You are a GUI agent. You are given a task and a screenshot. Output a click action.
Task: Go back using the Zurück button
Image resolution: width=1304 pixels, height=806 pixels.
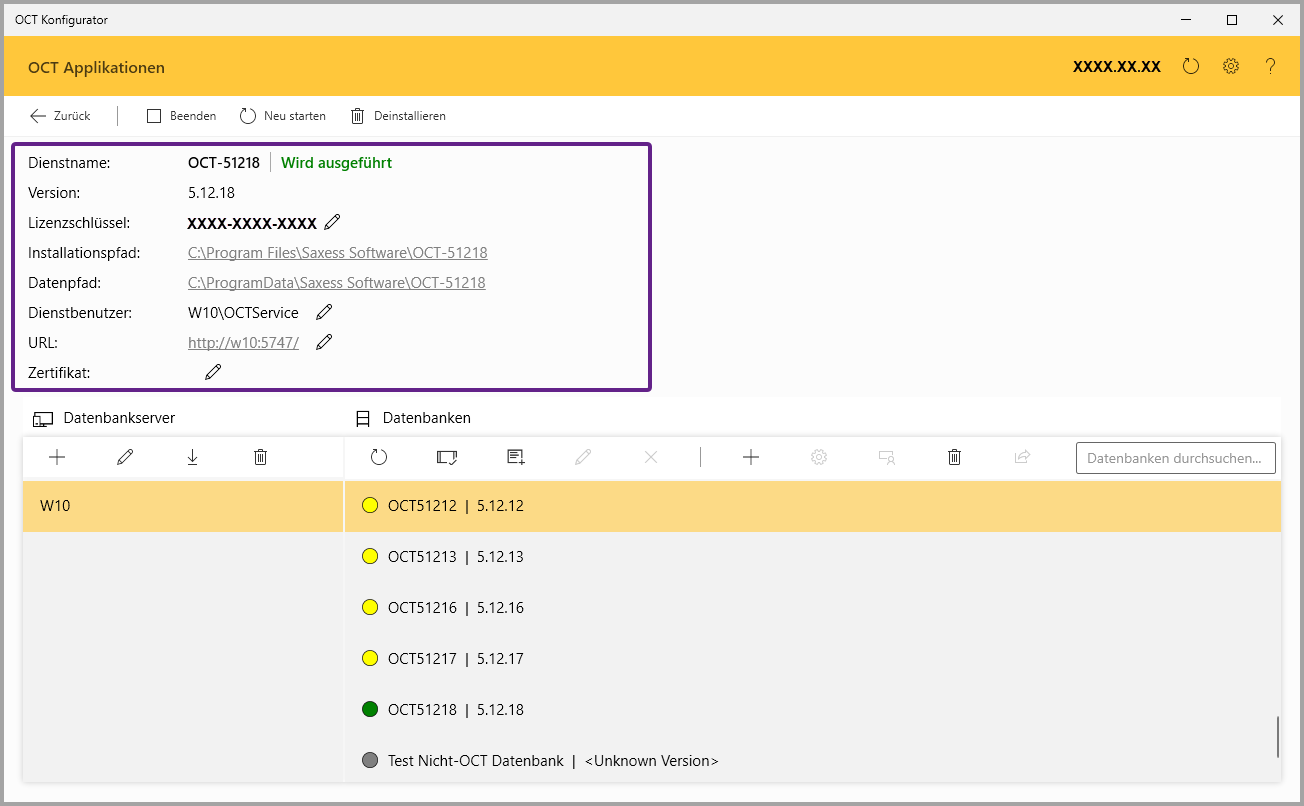click(x=61, y=116)
